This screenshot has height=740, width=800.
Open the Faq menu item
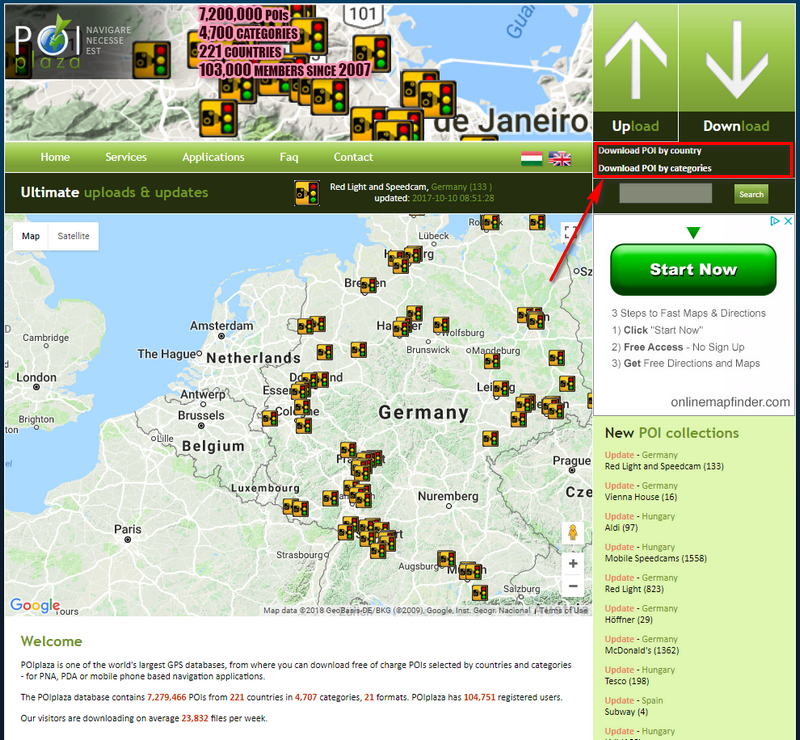[x=289, y=157]
